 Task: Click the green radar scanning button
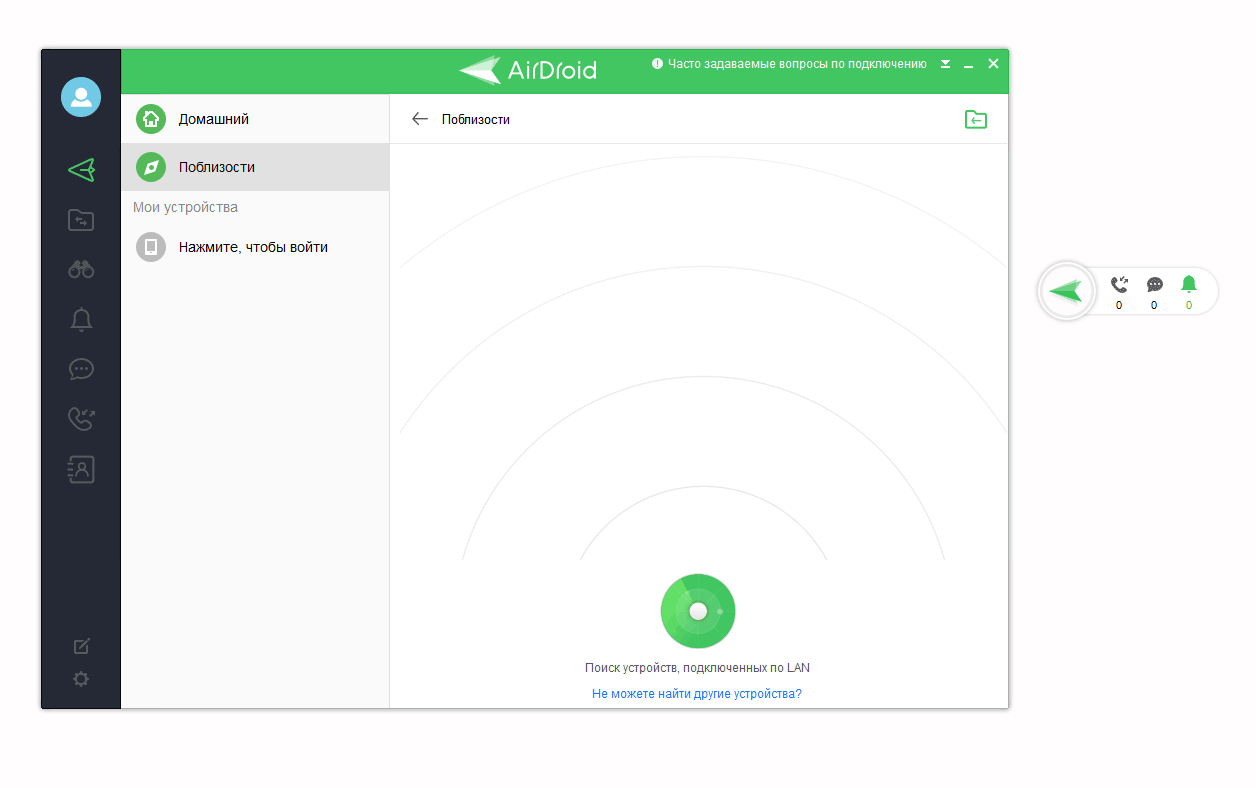tap(698, 611)
